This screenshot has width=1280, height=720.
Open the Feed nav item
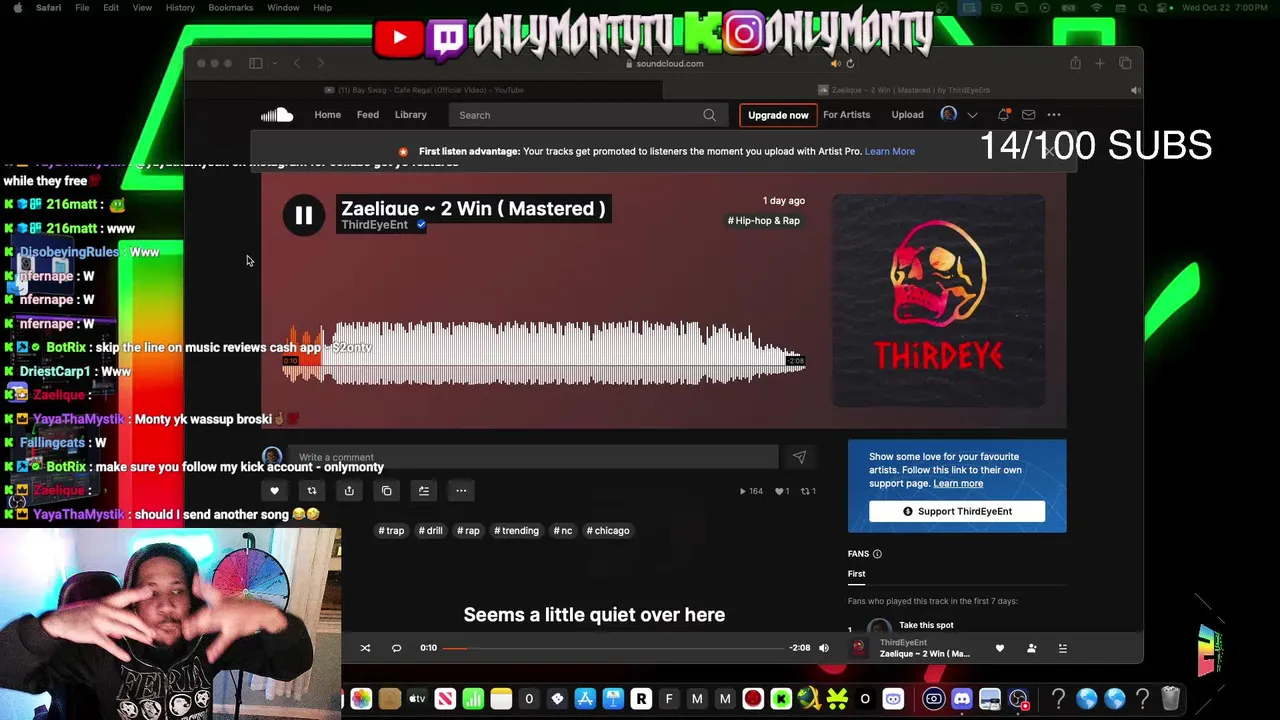pyautogui.click(x=368, y=115)
